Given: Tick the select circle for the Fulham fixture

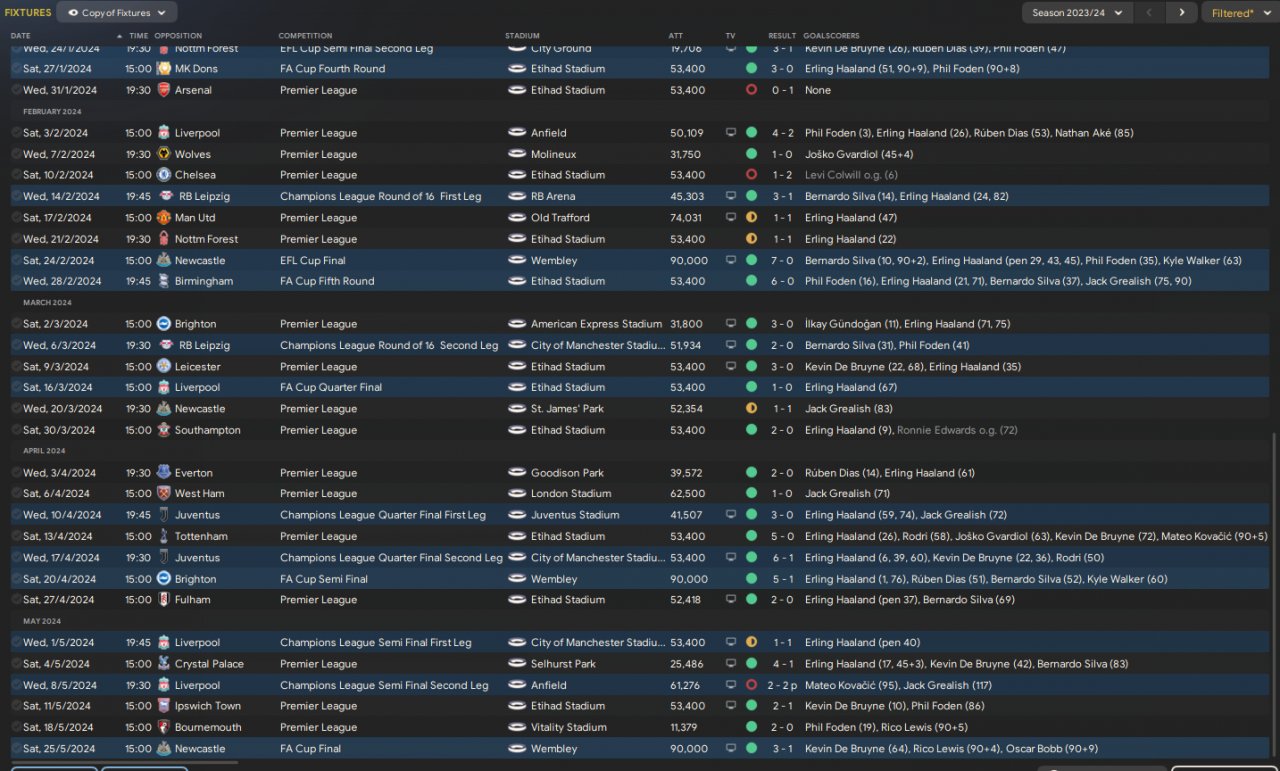Looking at the screenshot, I should click(16, 600).
